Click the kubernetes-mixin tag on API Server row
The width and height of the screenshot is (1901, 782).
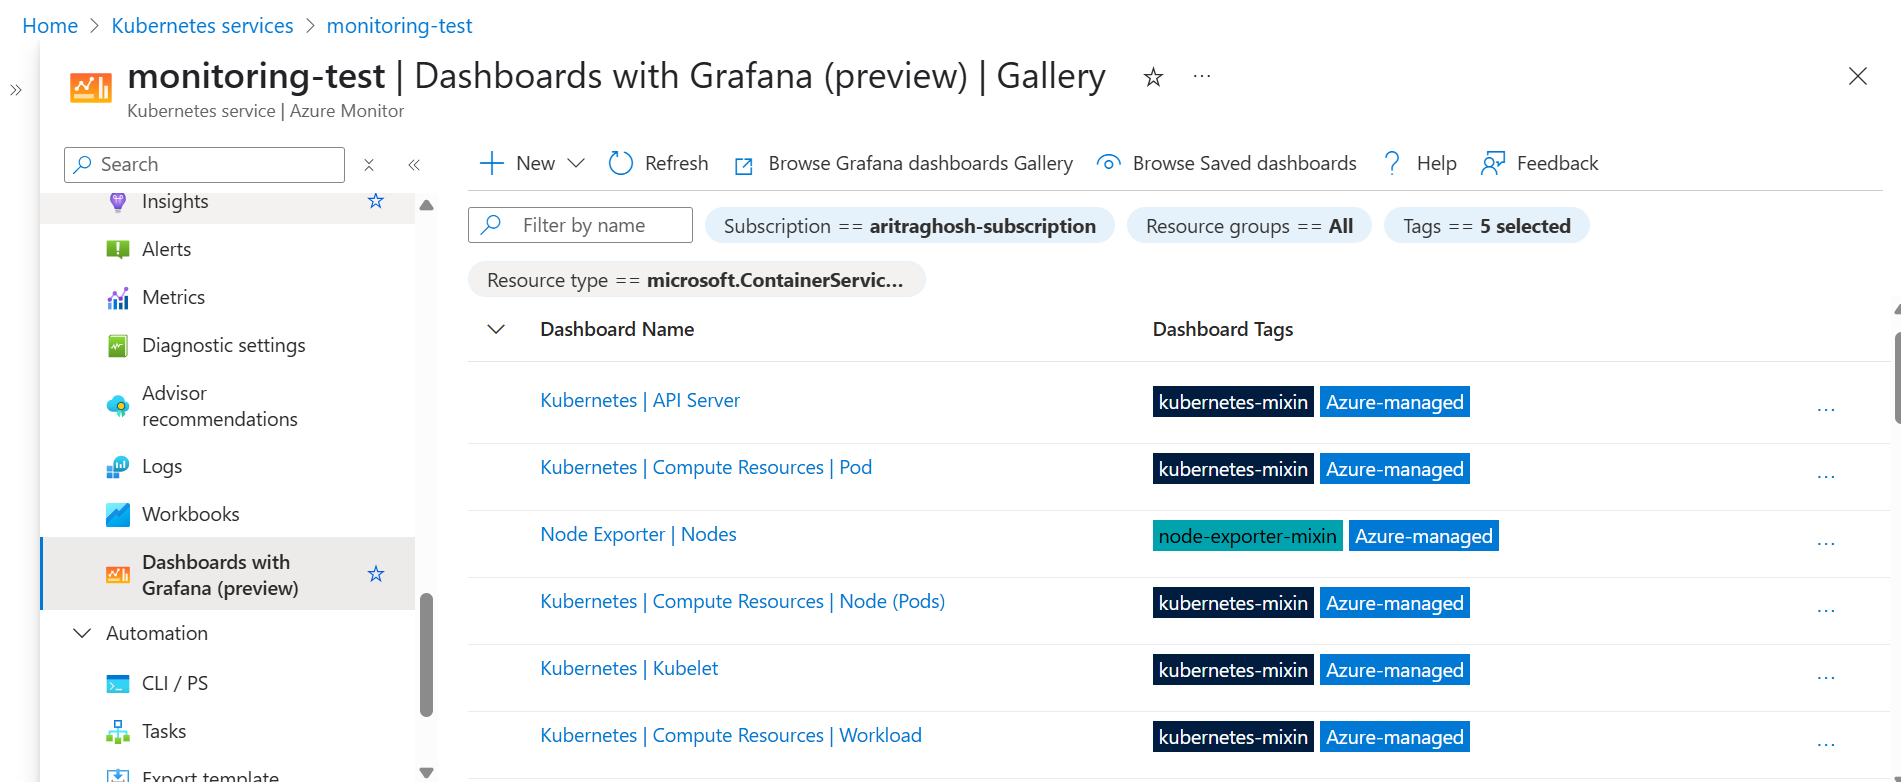(x=1233, y=402)
